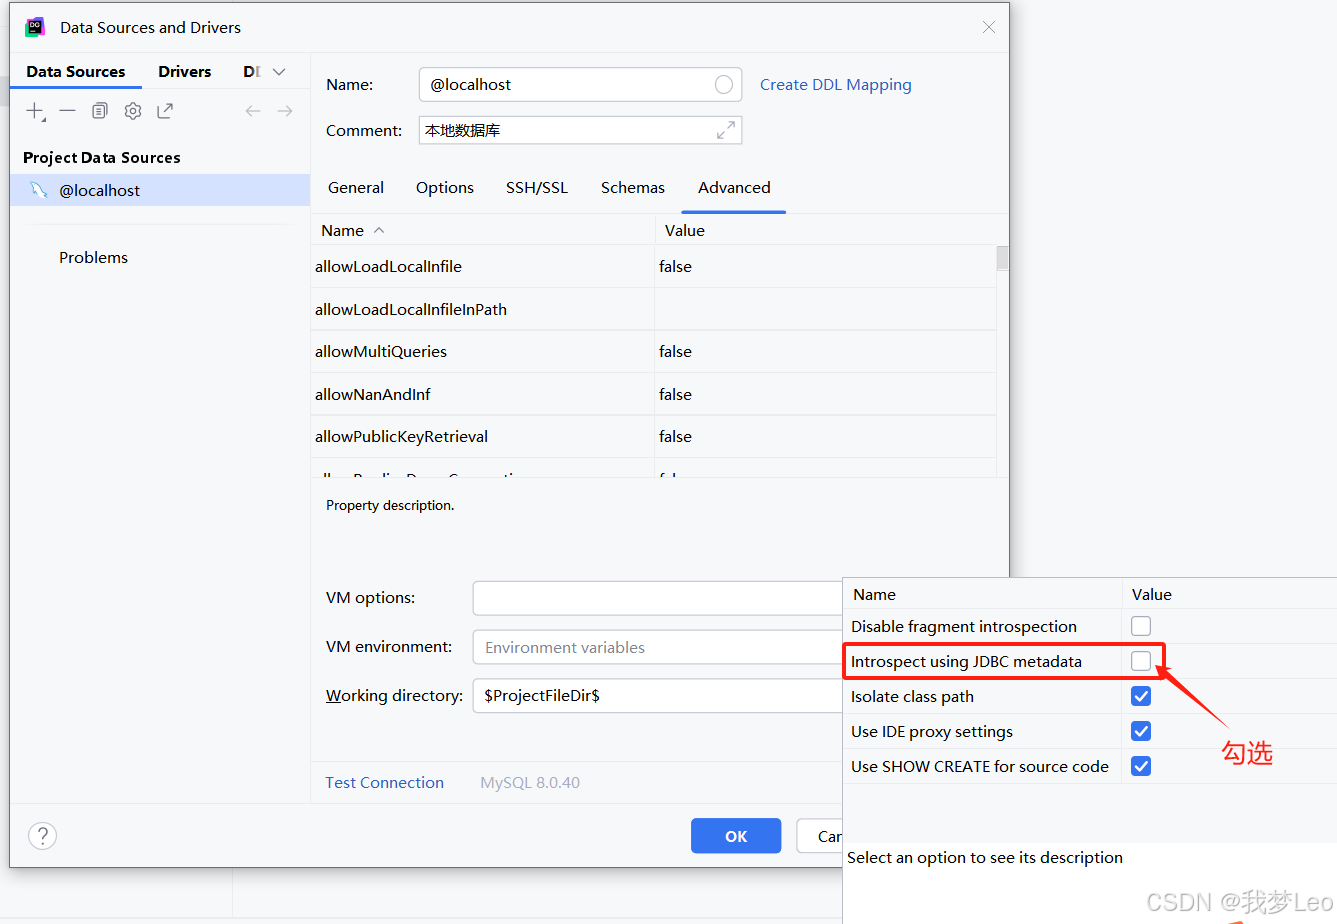The width and height of the screenshot is (1337, 924).
Task: Uncheck Use IDE proxy settings
Action: (x=1141, y=731)
